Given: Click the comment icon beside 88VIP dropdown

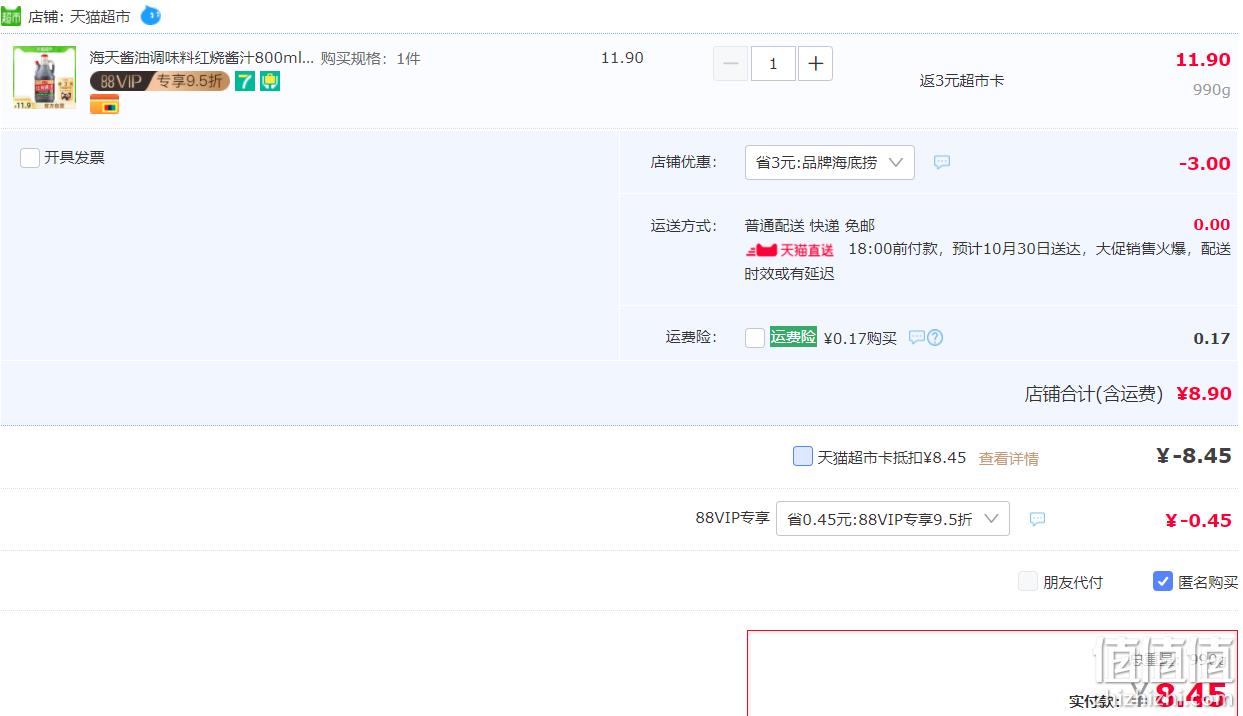Looking at the screenshot, I should click(x=1038, y=519).
